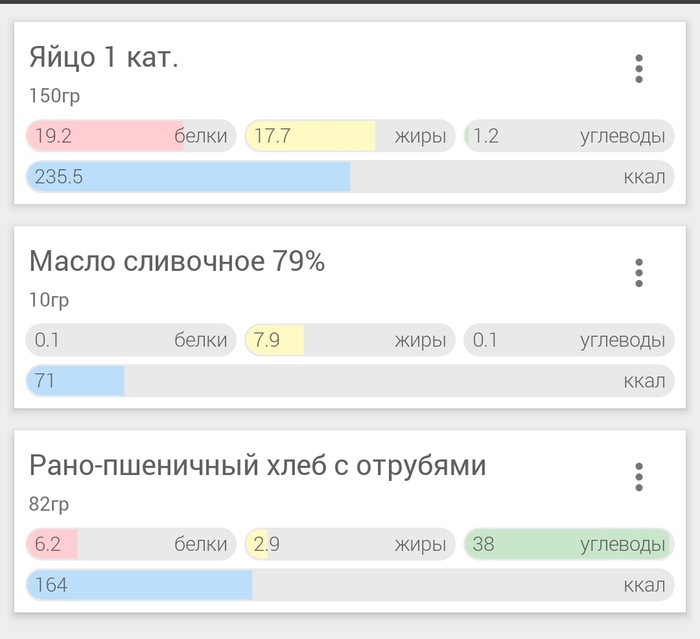Tap the 17.7 жиры bar for egg
700x639 pixels.
click(350, 136)
